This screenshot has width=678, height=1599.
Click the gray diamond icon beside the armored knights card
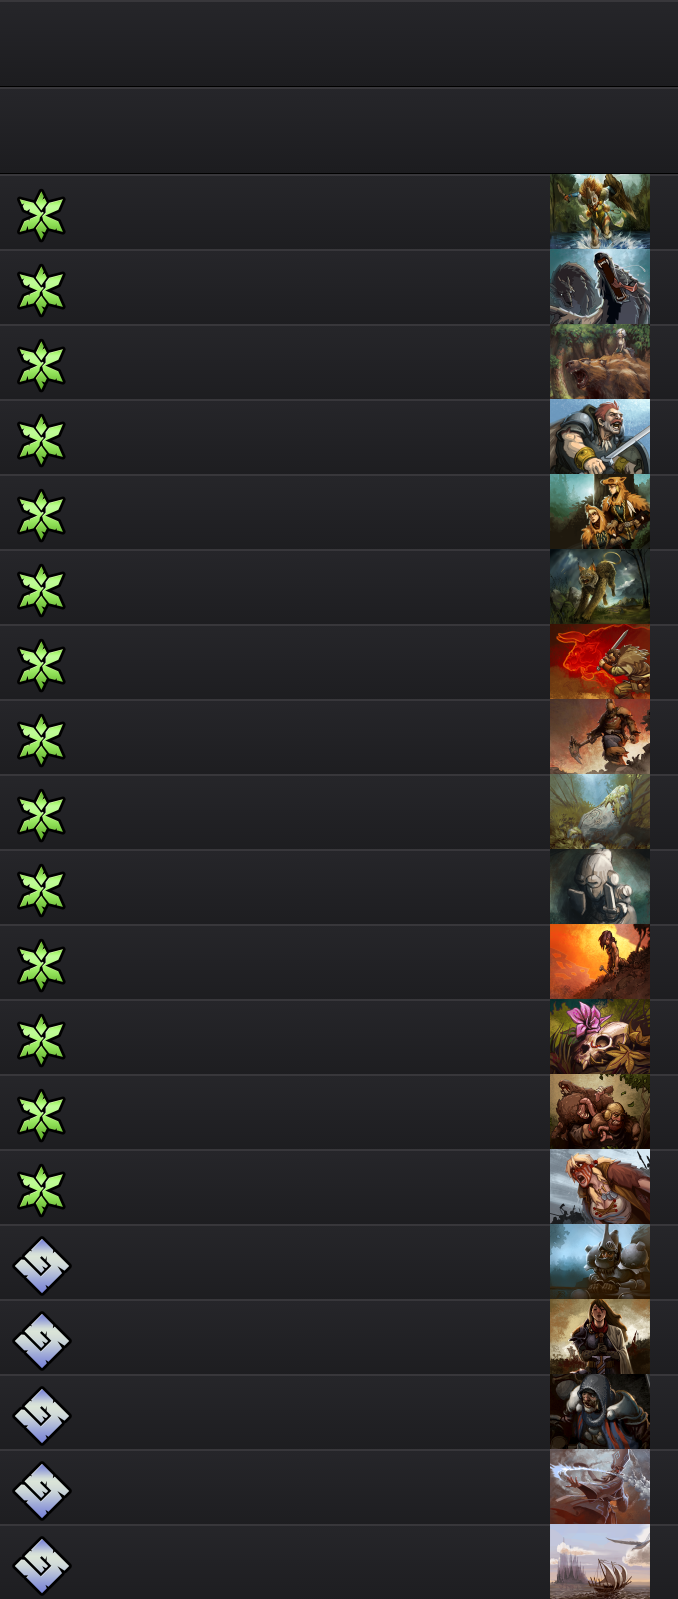(42, 1265)
